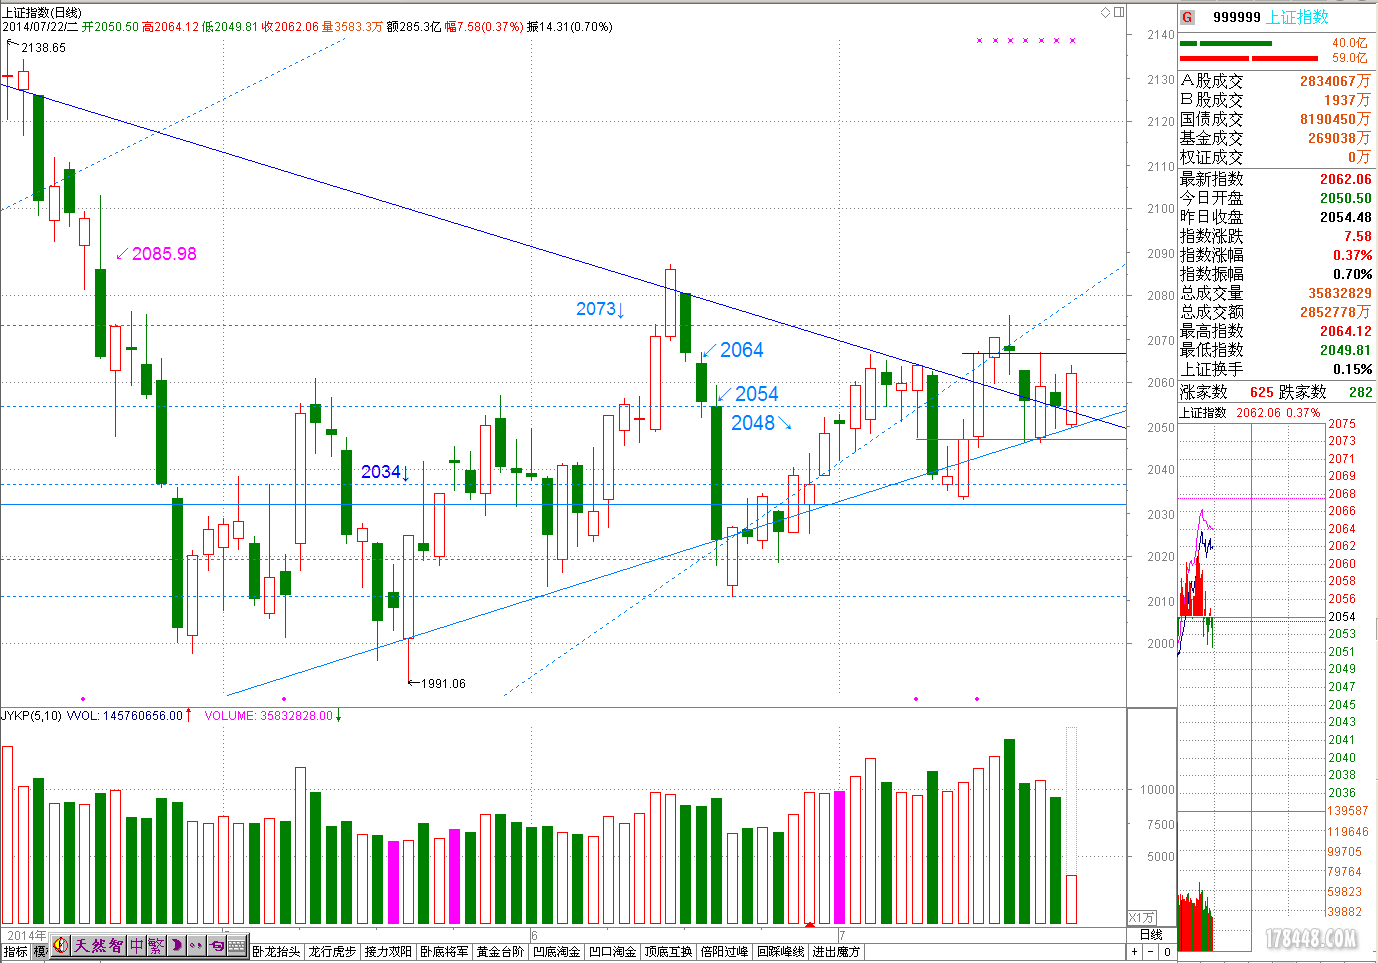
Task: Click the 最高指数 value 2064.12
Action: point(1345,331)
